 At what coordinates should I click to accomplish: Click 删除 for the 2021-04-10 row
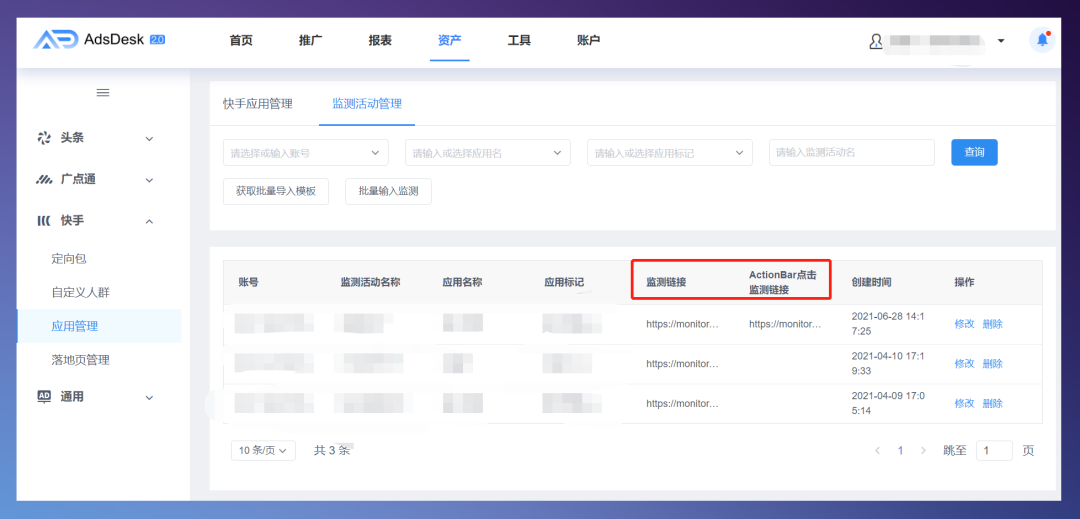click(x=993, y=364)
